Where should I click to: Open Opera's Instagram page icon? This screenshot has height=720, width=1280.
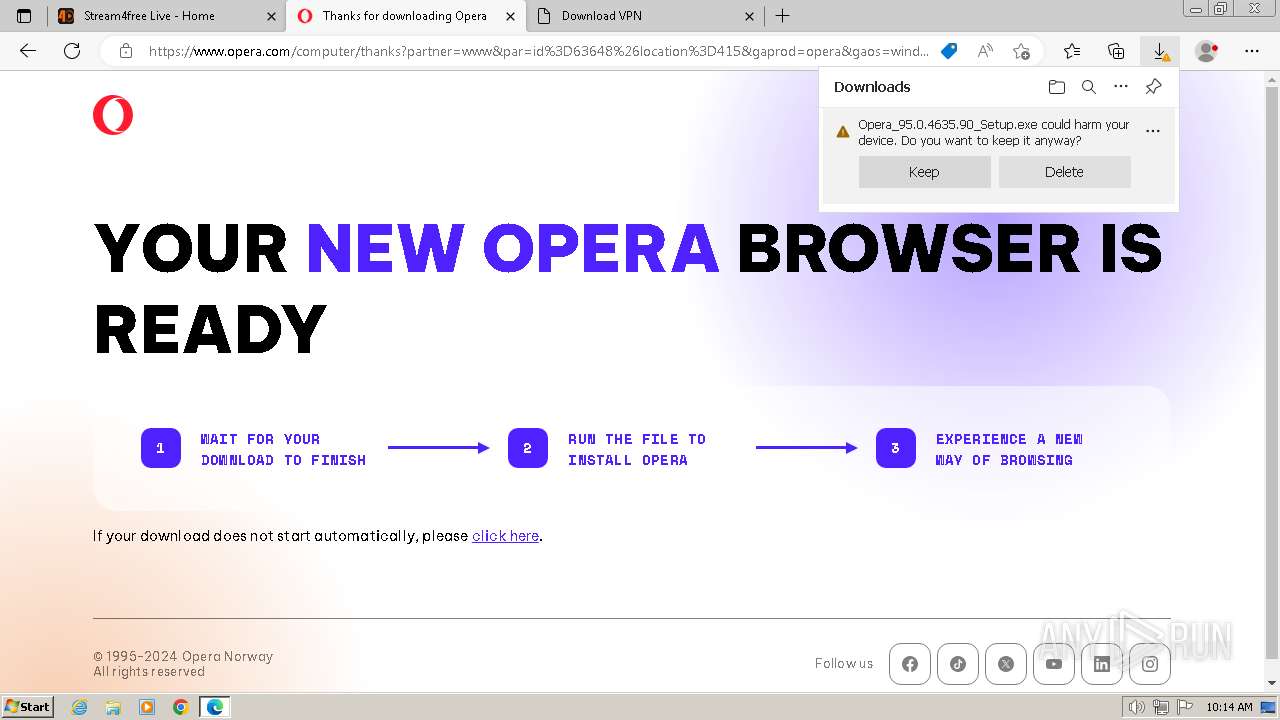(x=1150, y=664)
